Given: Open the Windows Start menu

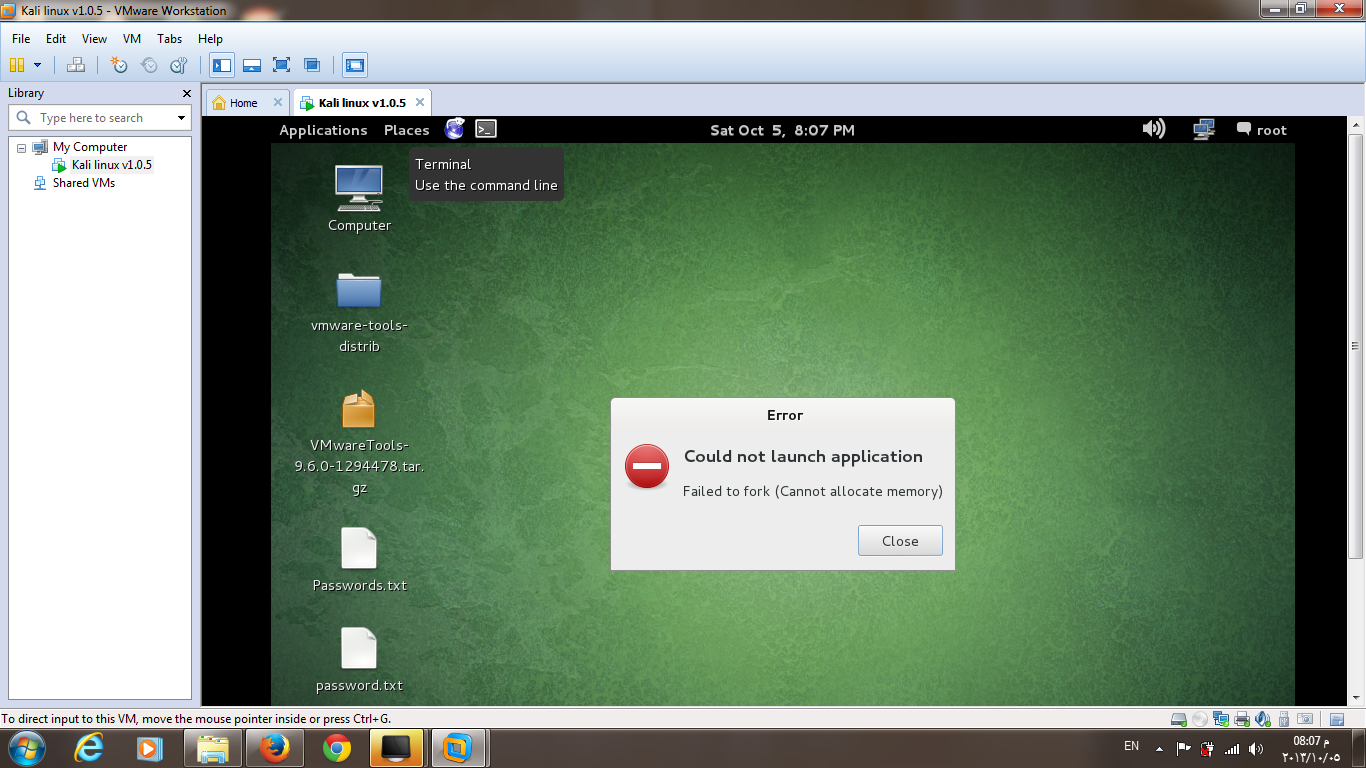Looking at the screenshot, I should click(26, 747).
